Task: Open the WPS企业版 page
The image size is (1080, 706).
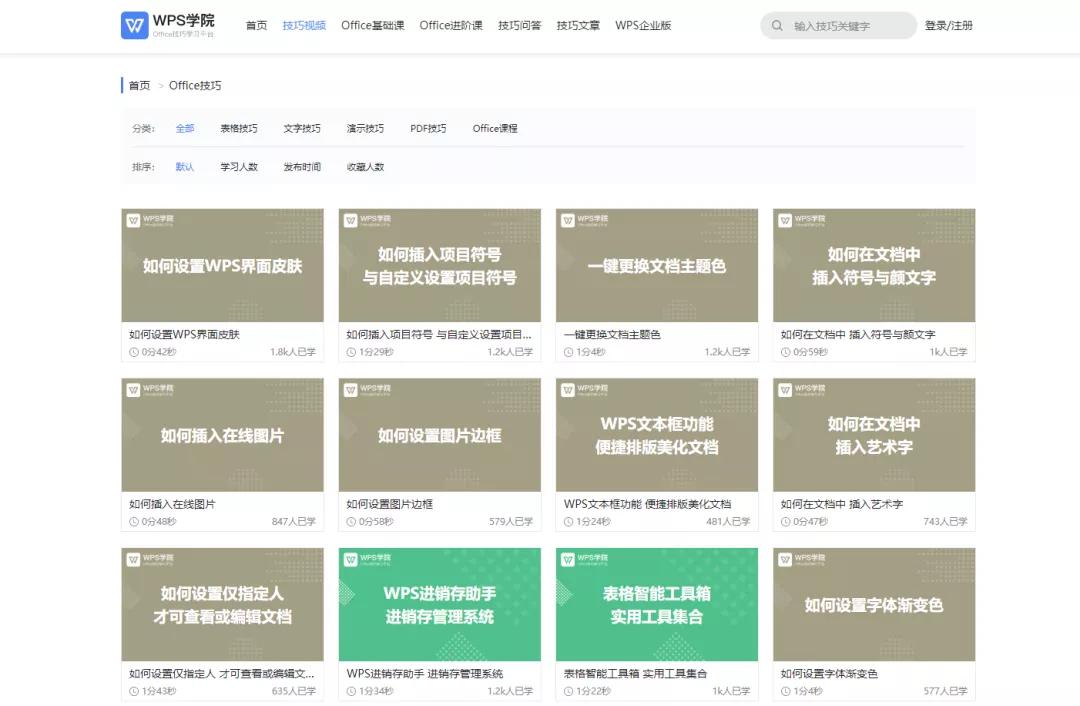Action: (644, 26)
